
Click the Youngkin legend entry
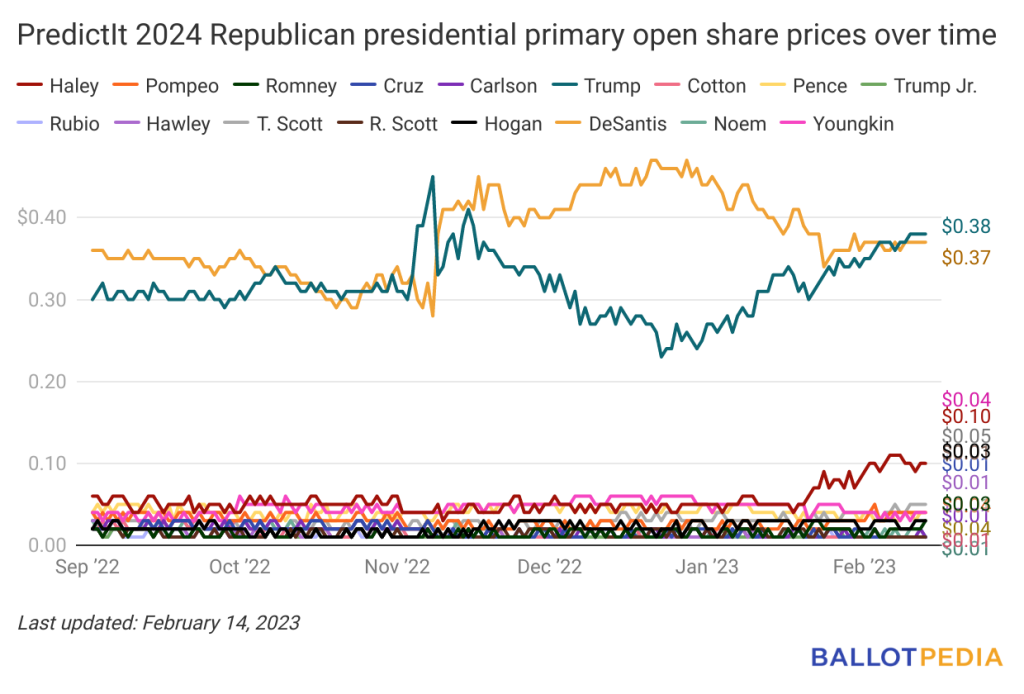tap(837, 124)
